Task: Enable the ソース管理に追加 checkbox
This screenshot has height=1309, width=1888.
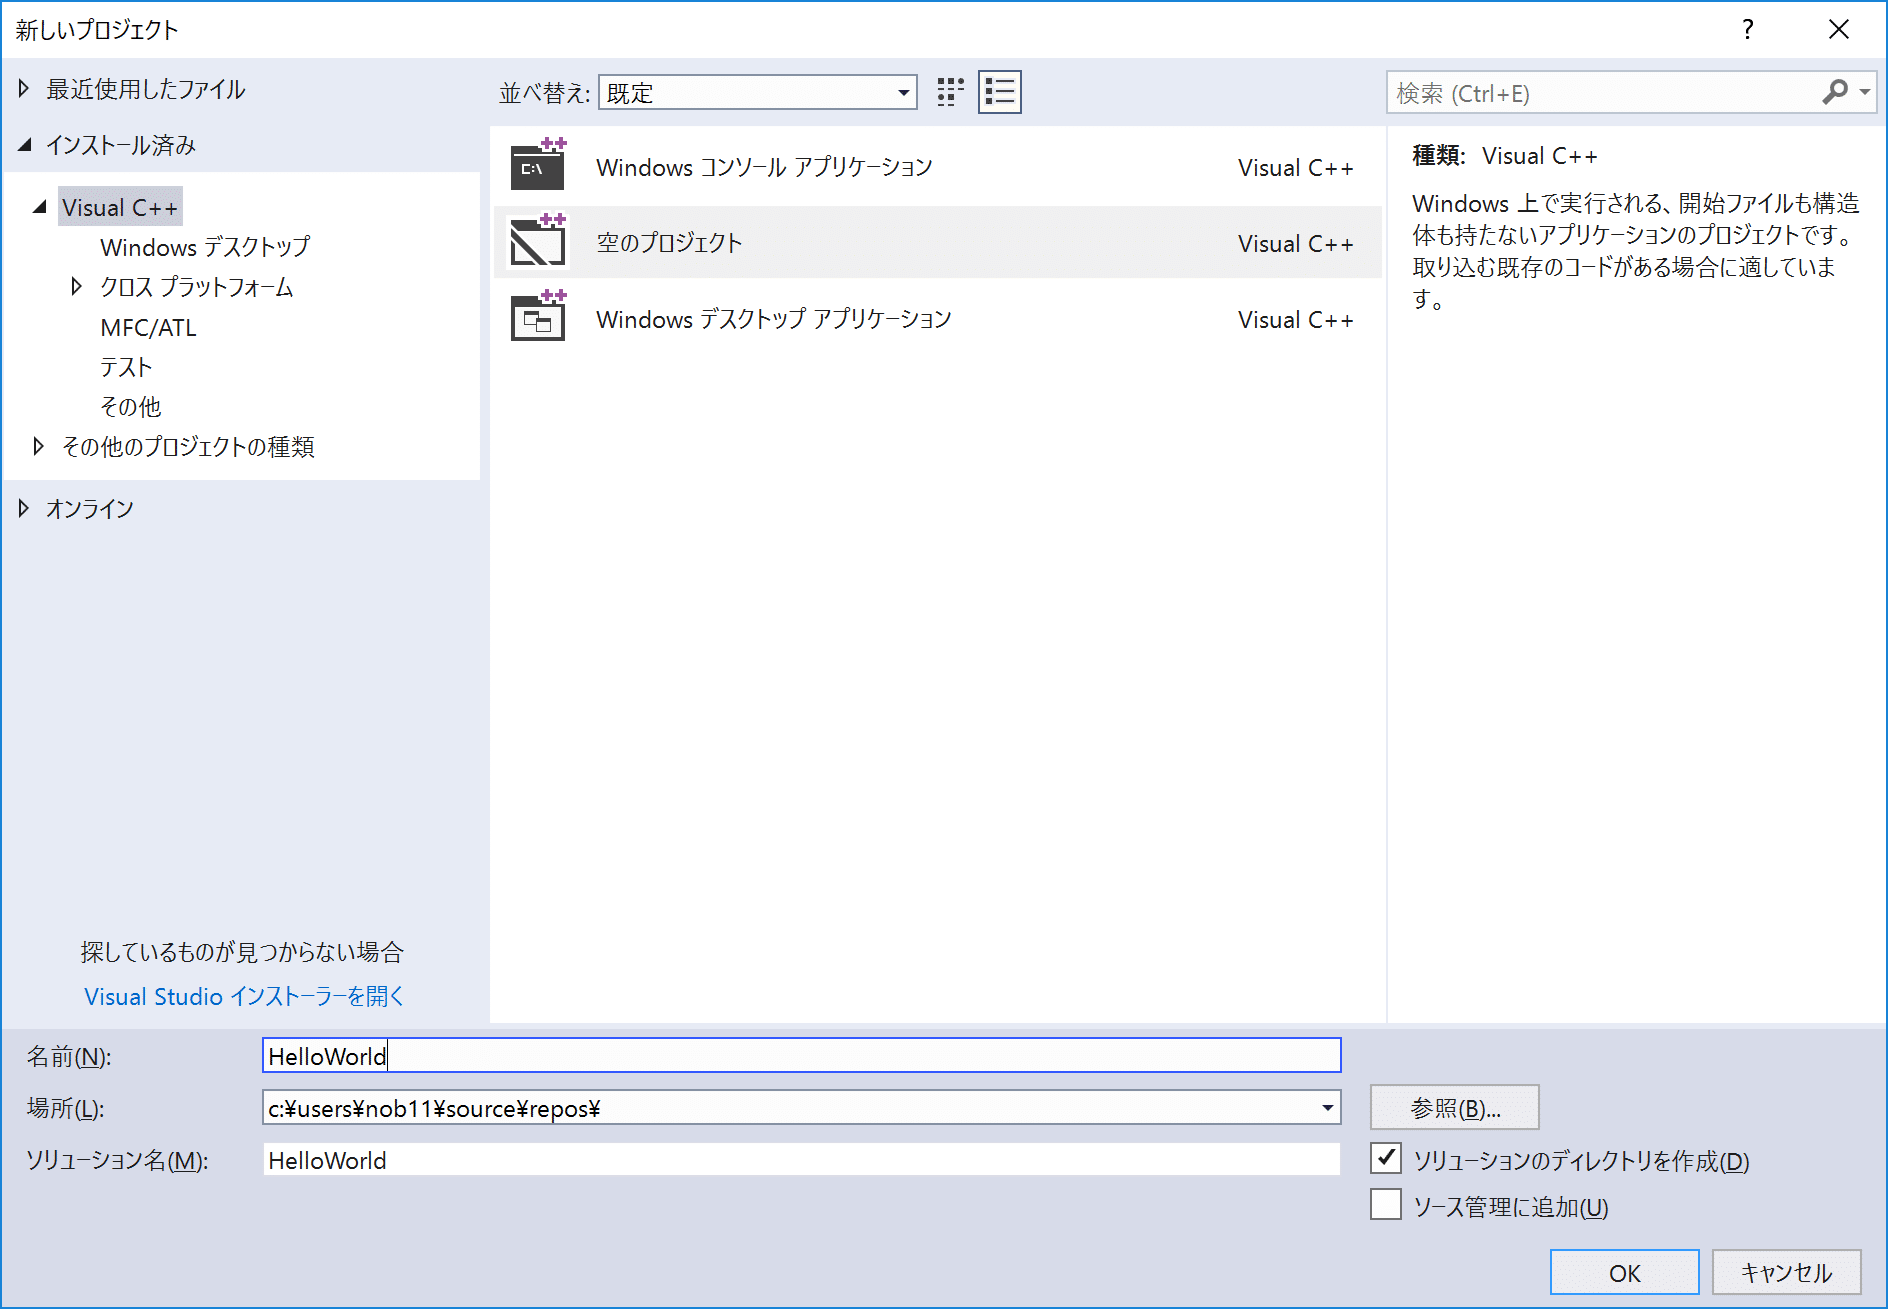Action: point(1386,1205)
